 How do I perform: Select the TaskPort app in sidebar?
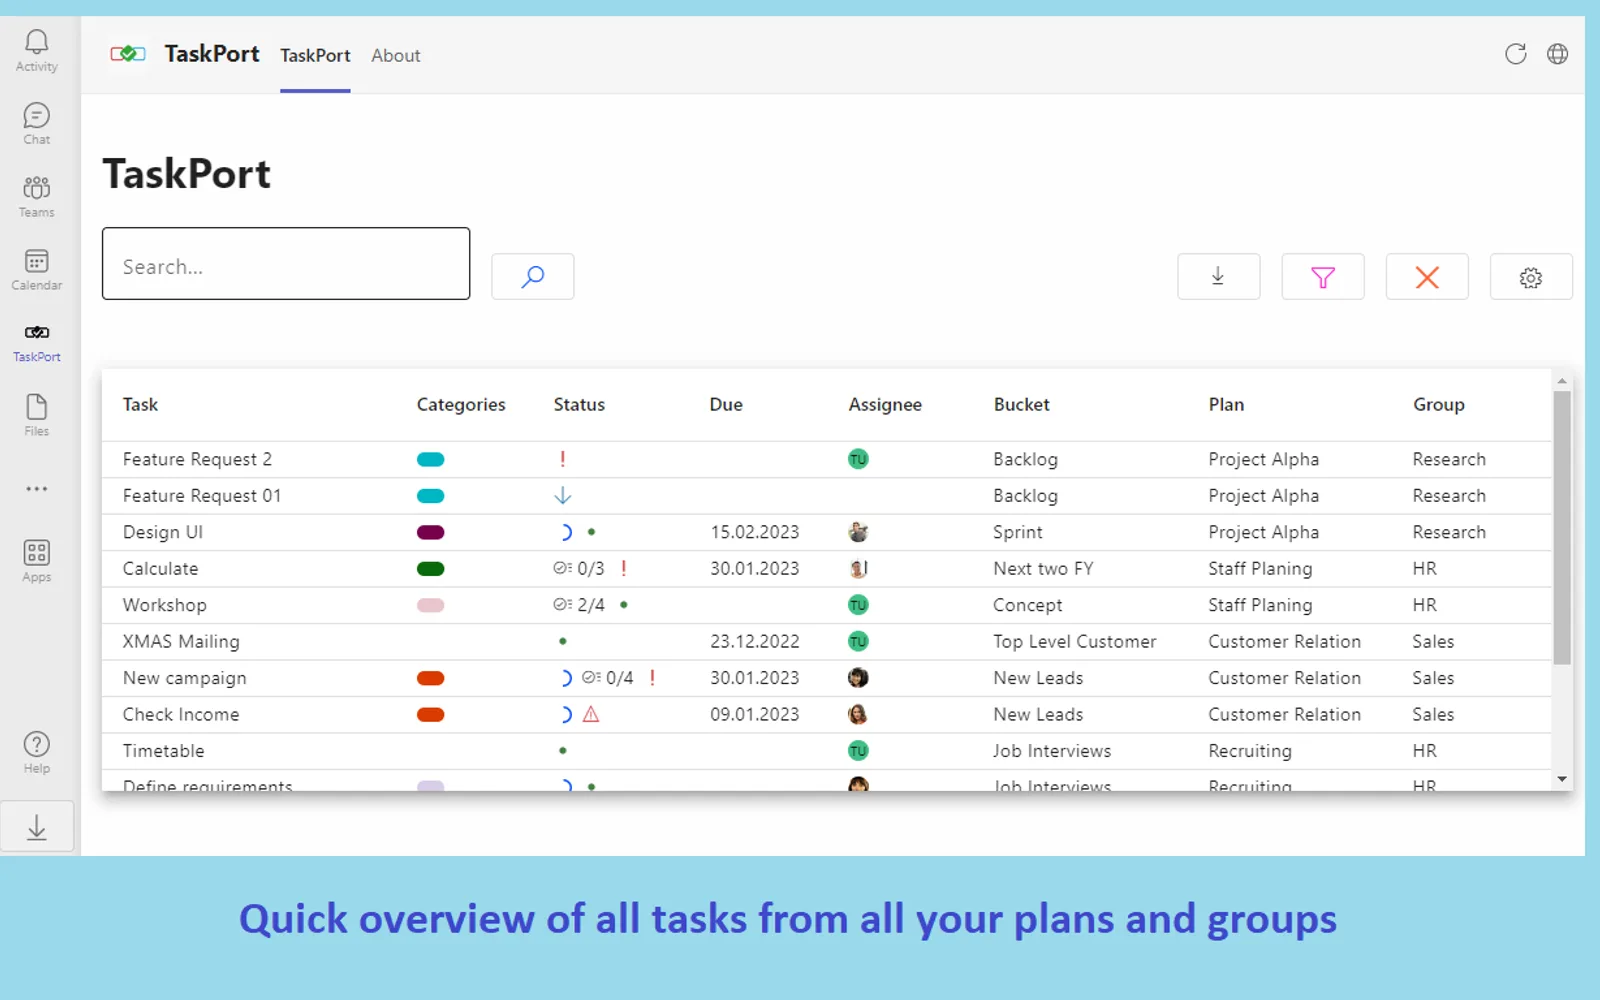[37, 342]
